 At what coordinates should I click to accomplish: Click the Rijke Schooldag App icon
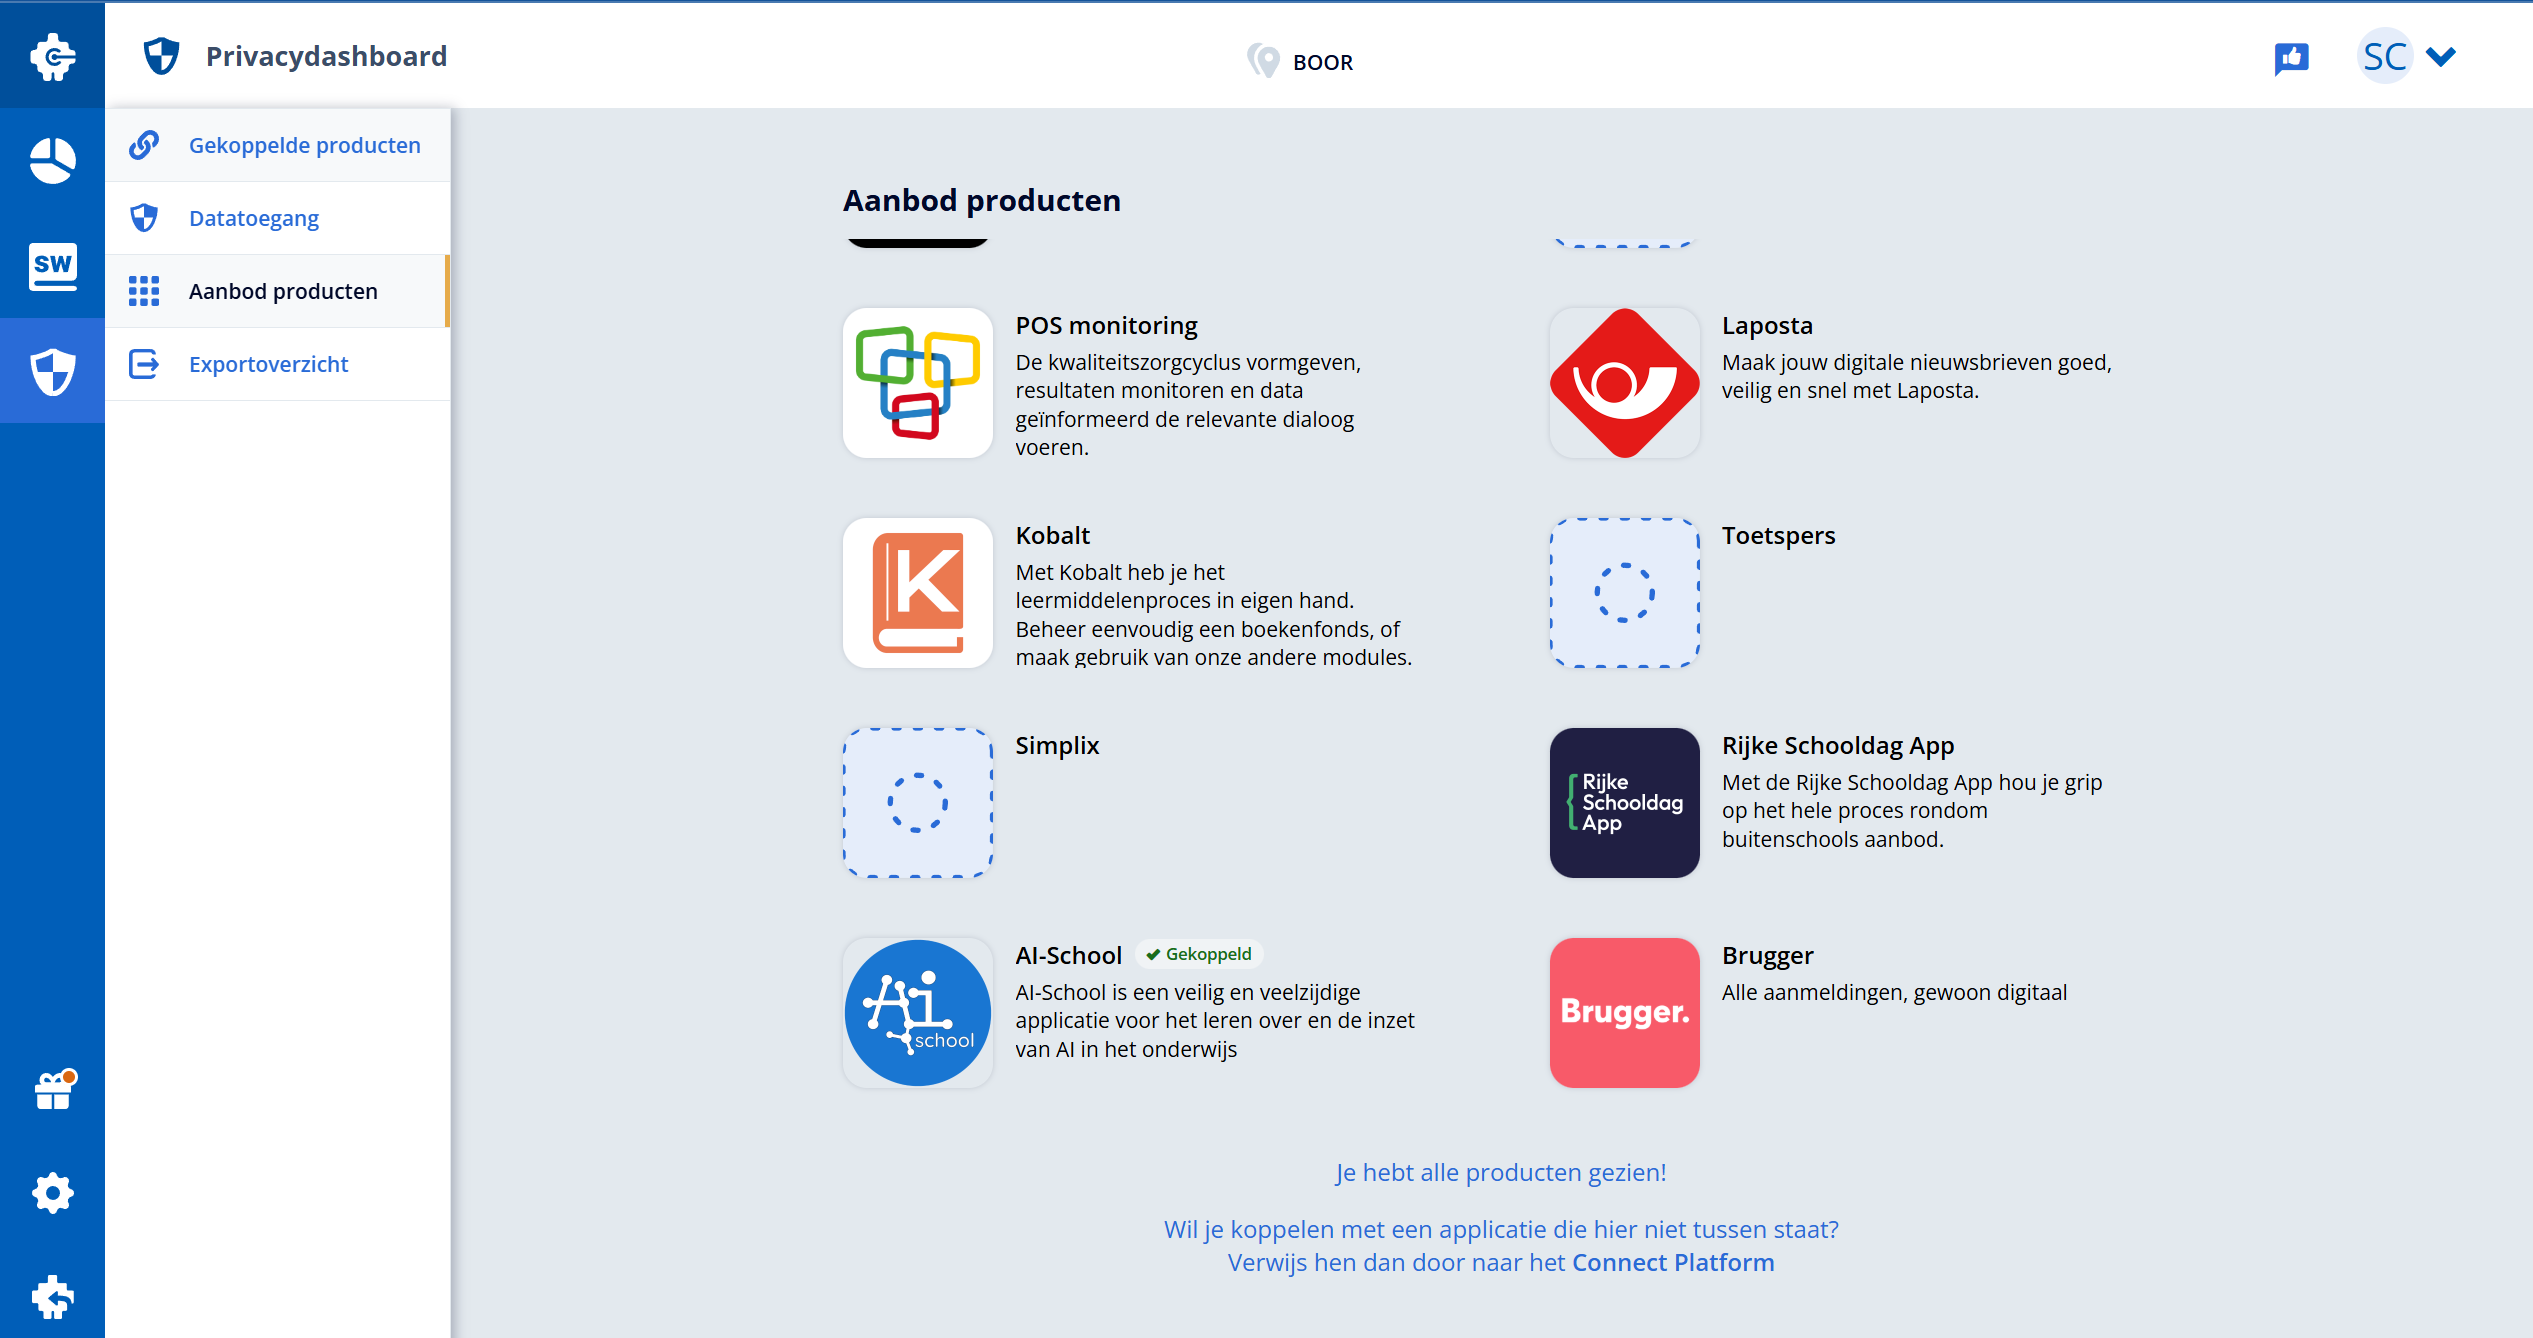point(1623,803)
